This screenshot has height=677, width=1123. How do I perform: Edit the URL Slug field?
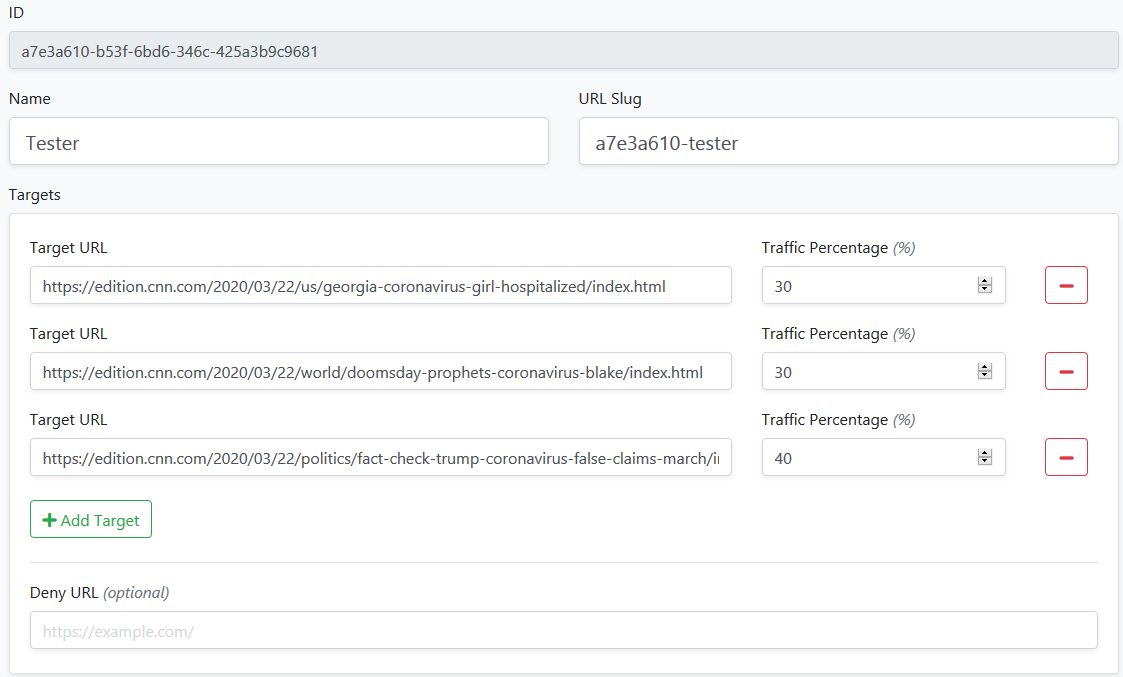[x=848, y=142]
